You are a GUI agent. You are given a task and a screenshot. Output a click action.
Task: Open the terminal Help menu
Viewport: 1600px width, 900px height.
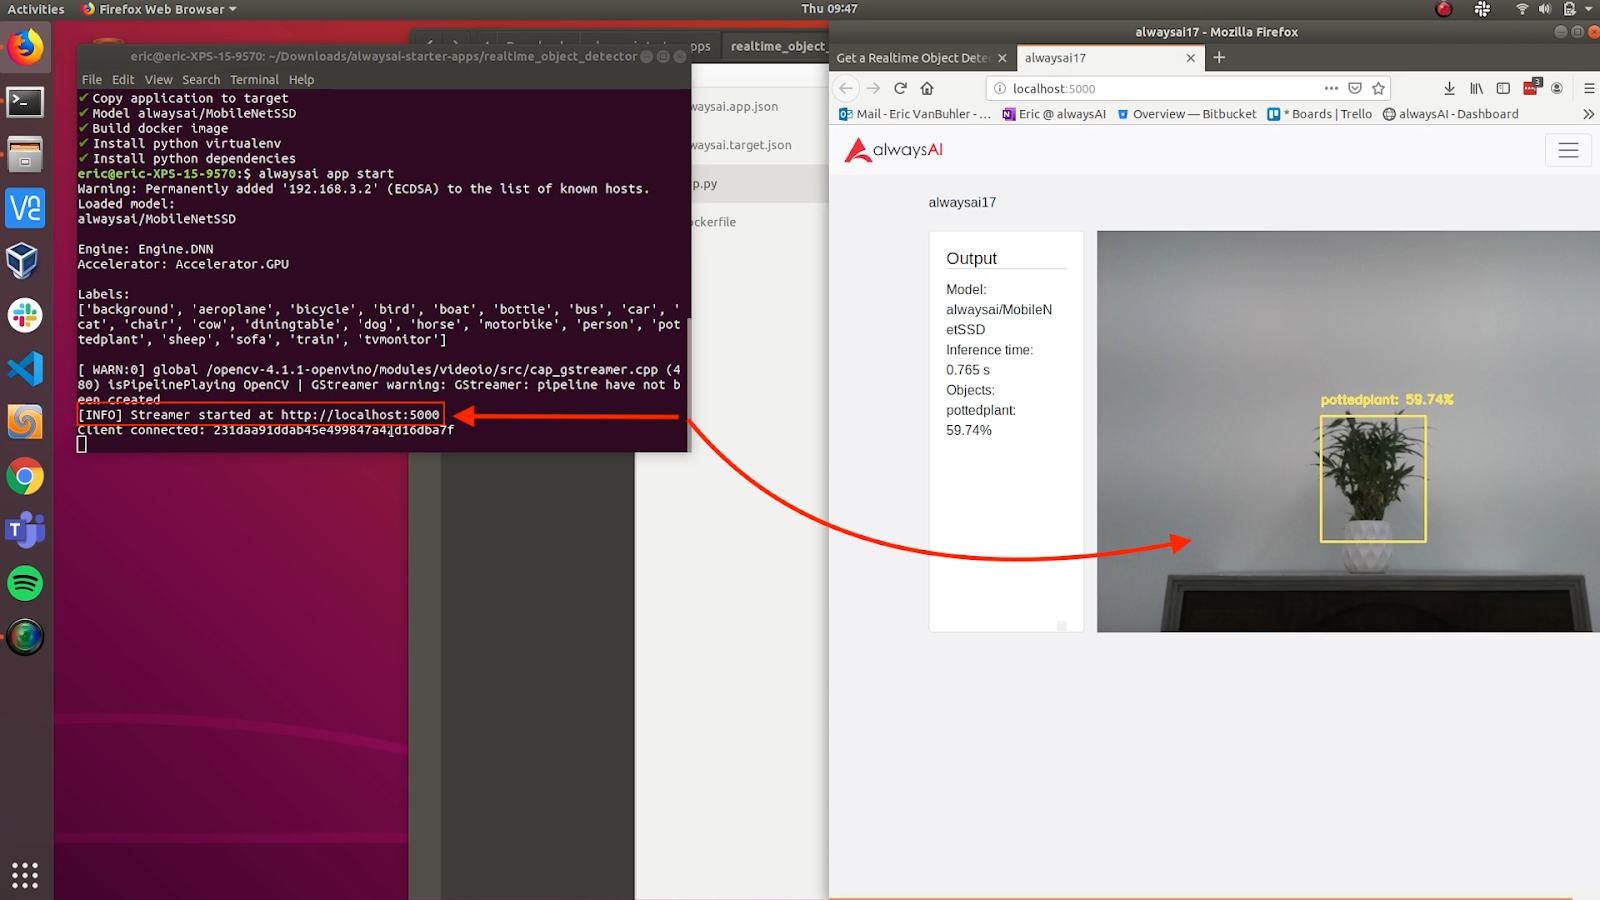tap(301, 80)
